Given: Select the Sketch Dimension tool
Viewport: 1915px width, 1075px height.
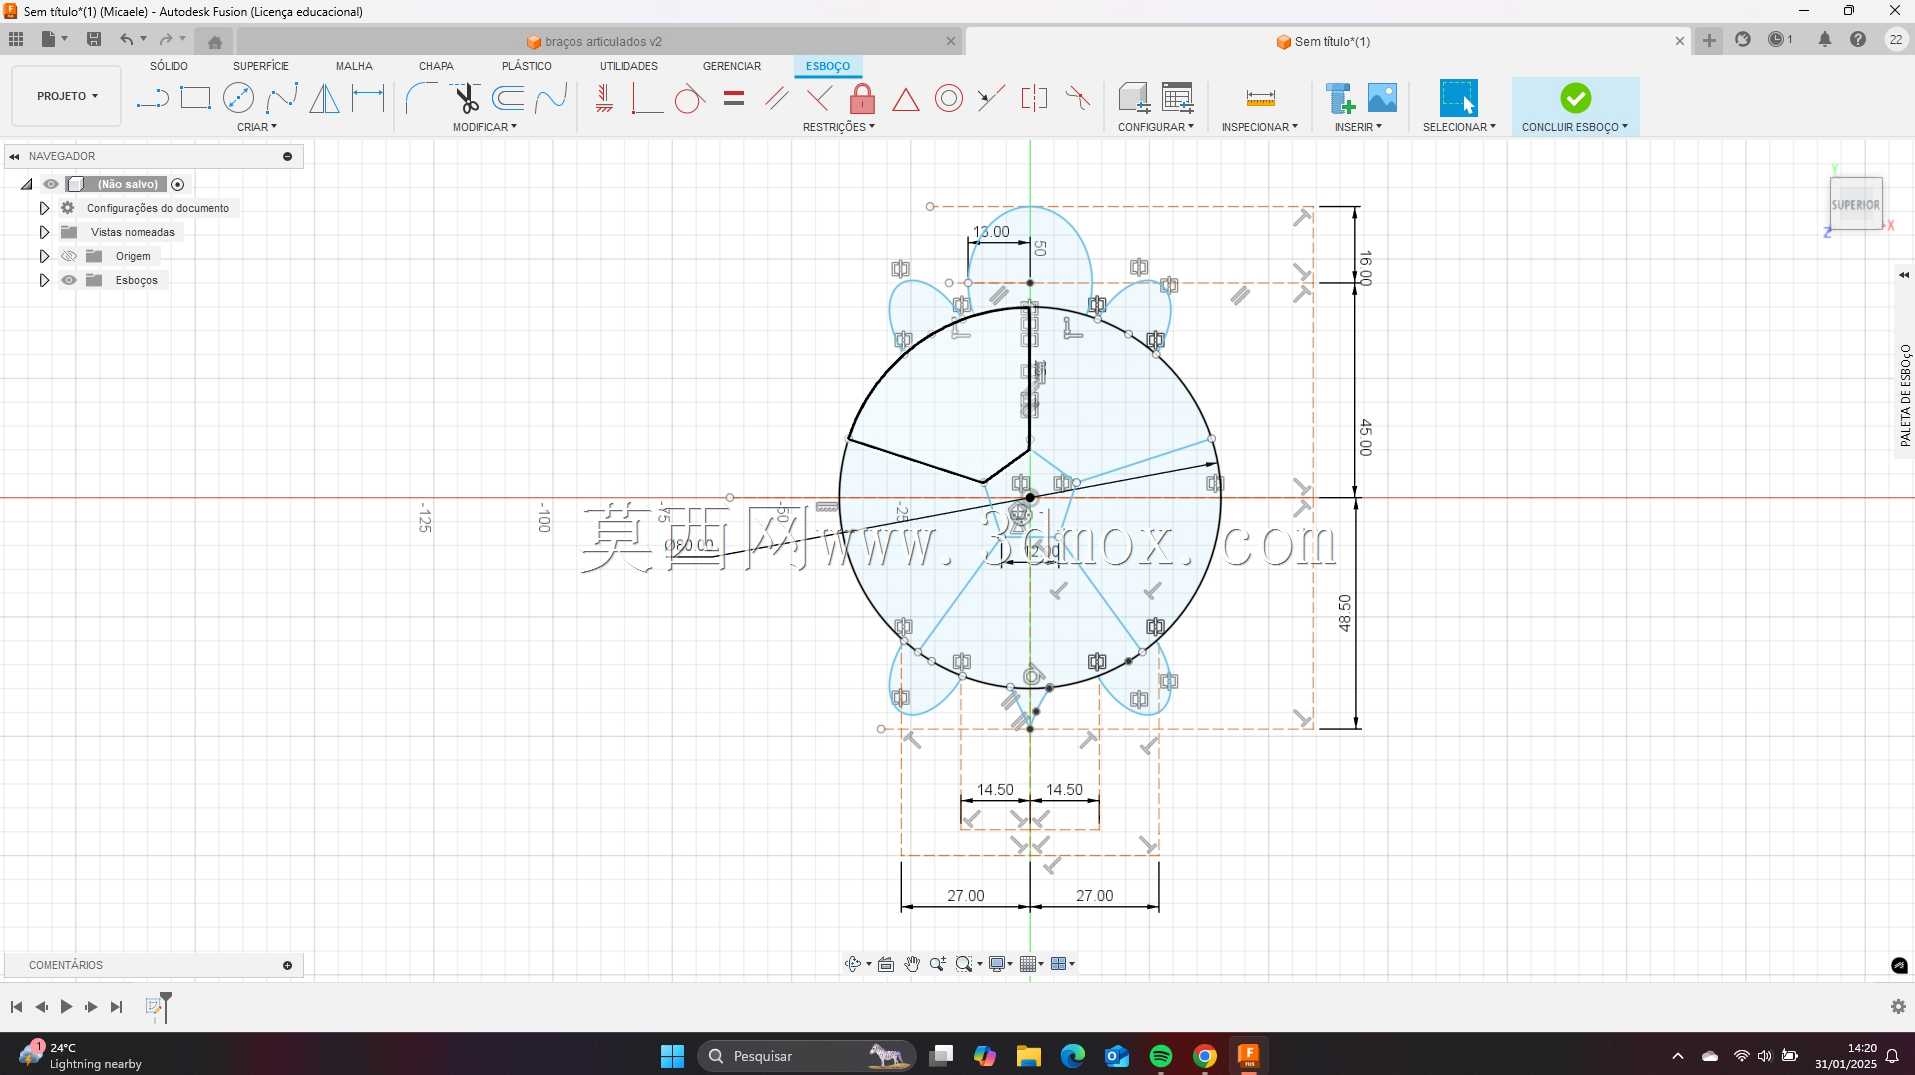Looking at the screenshot, I should (x=368, y=98).
